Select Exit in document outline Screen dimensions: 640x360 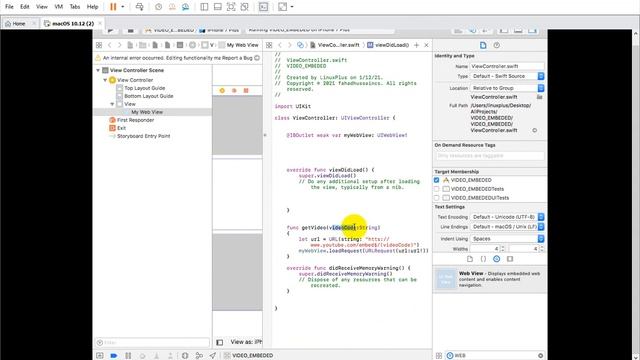pos(121,128)
